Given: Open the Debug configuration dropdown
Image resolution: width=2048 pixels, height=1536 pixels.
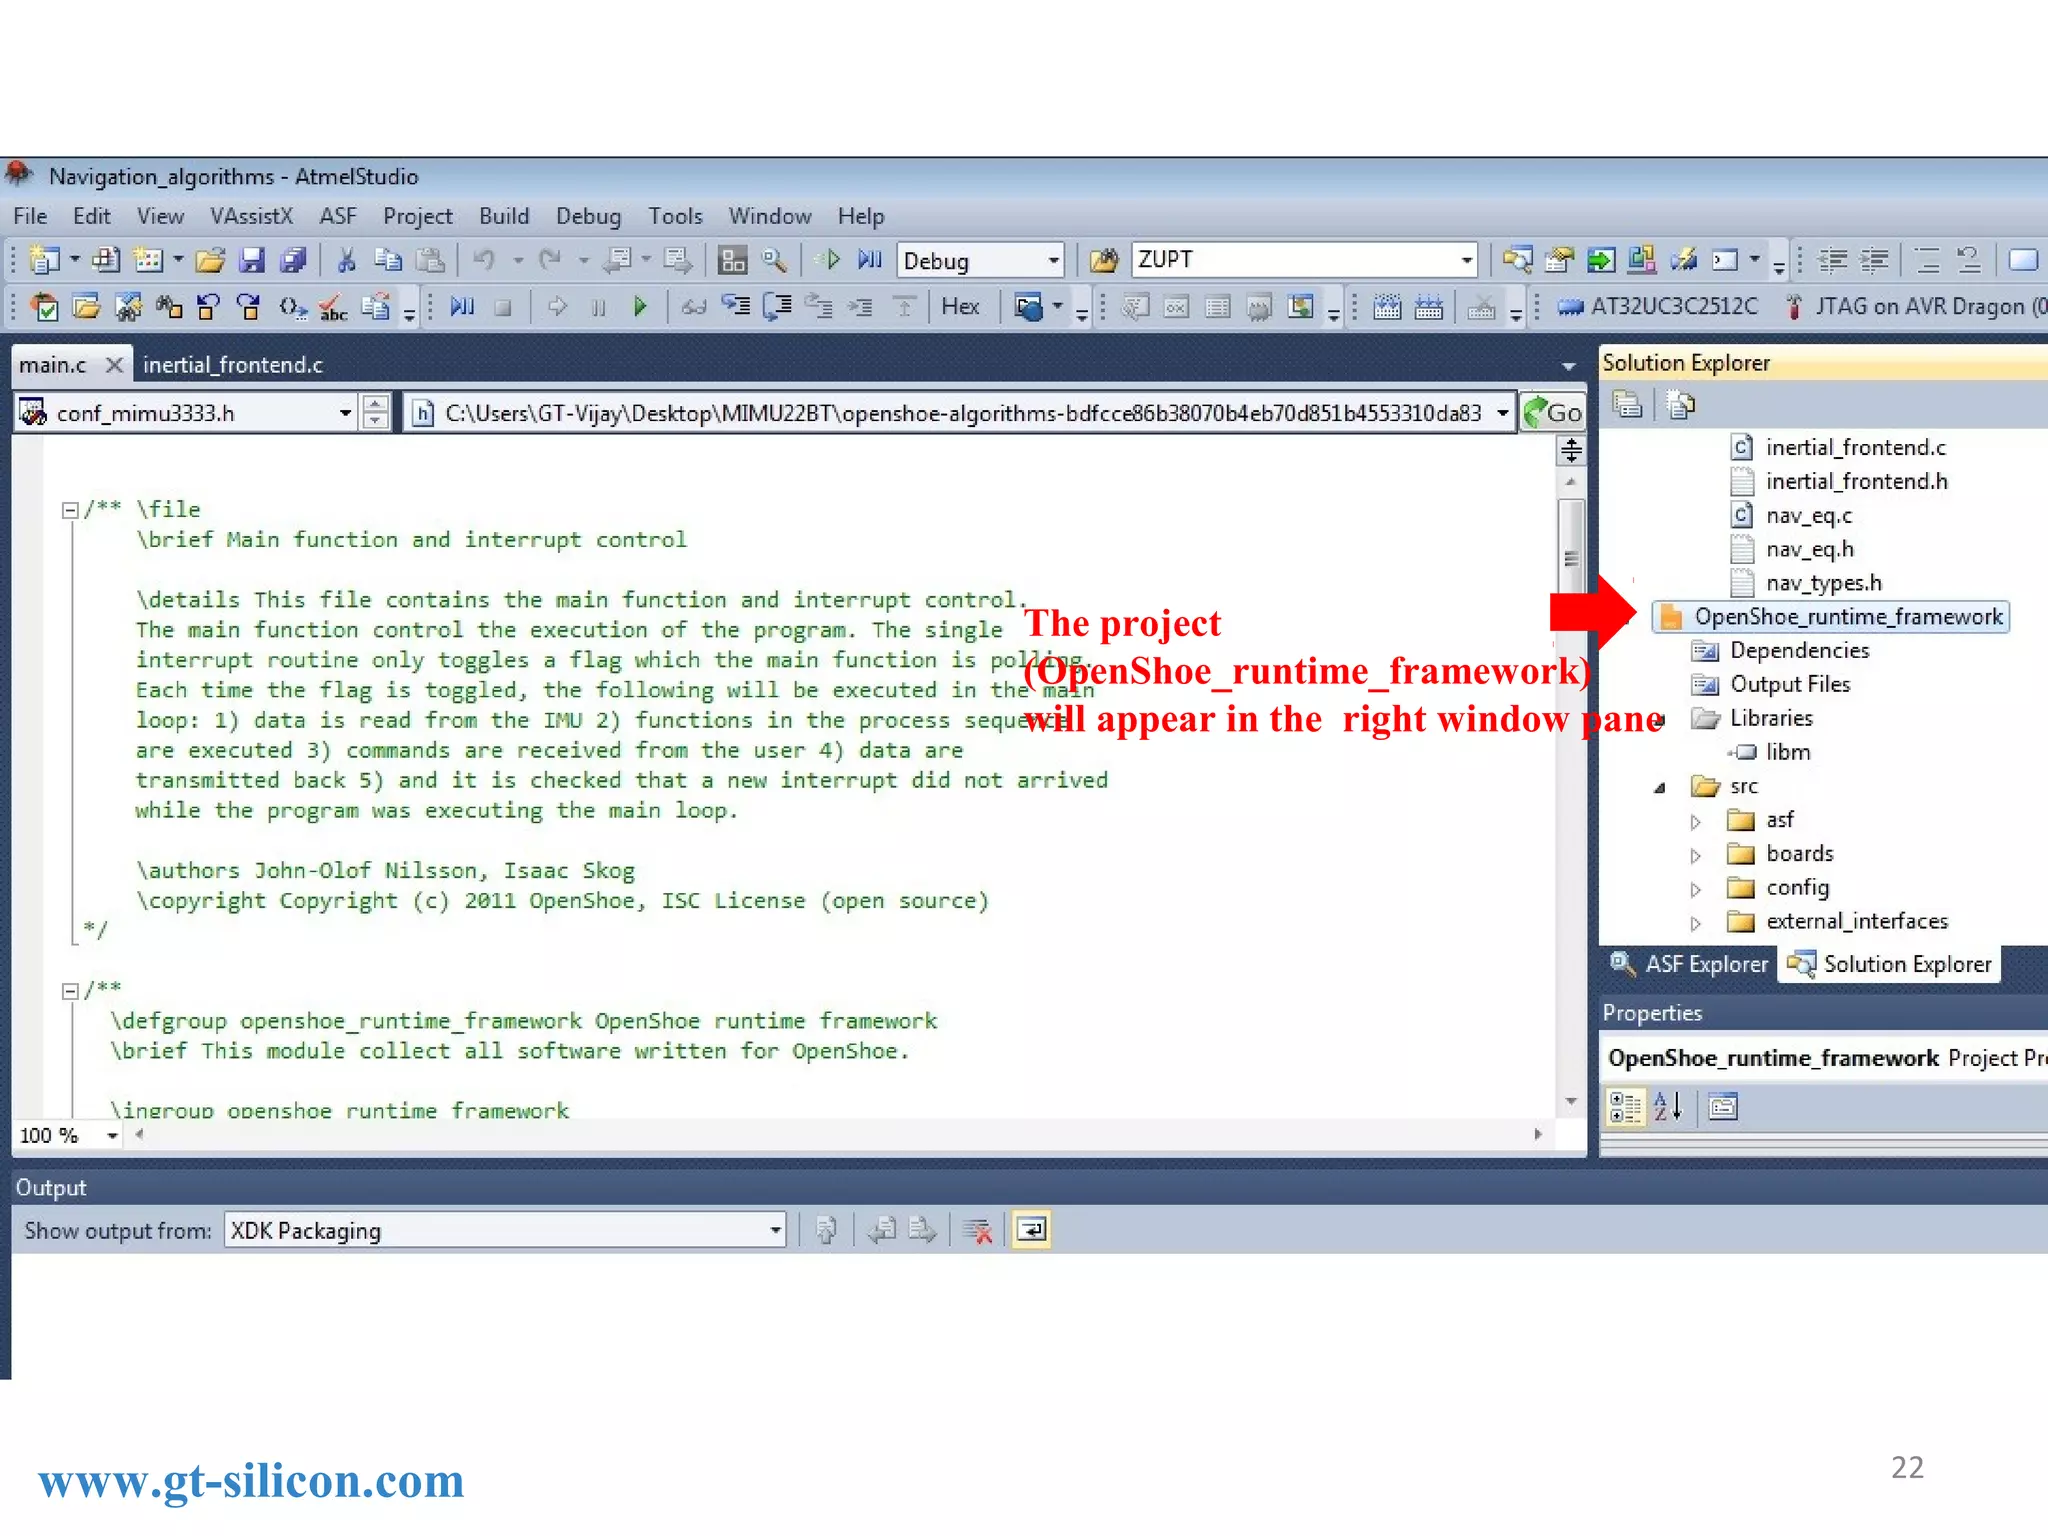Looking at the screenshot, I should point(1052,261).
